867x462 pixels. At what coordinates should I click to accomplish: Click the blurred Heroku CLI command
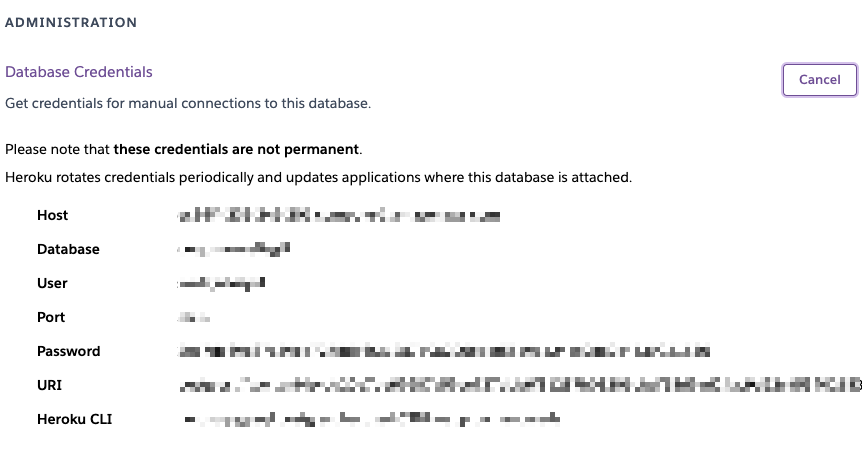(372, 419)
